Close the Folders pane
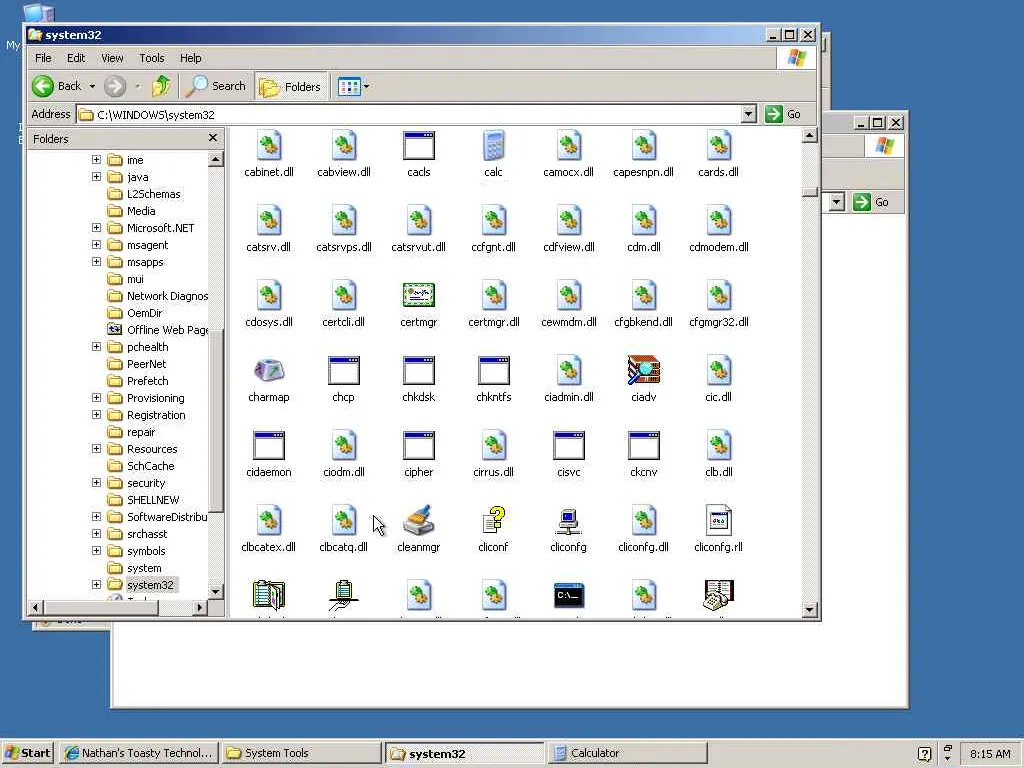Screen dimensions: 1024x768 (212, 138)
